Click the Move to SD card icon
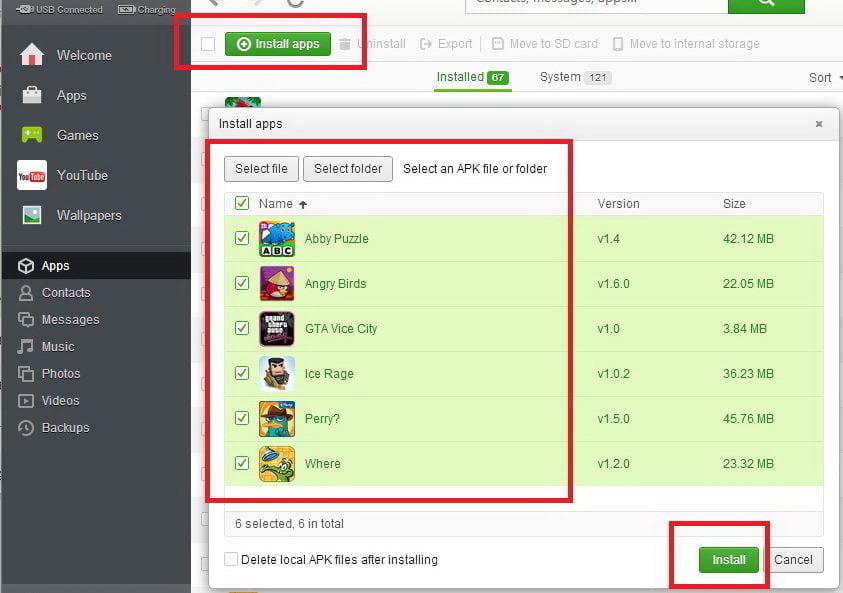The image size is (843, 593). (498, 44)
